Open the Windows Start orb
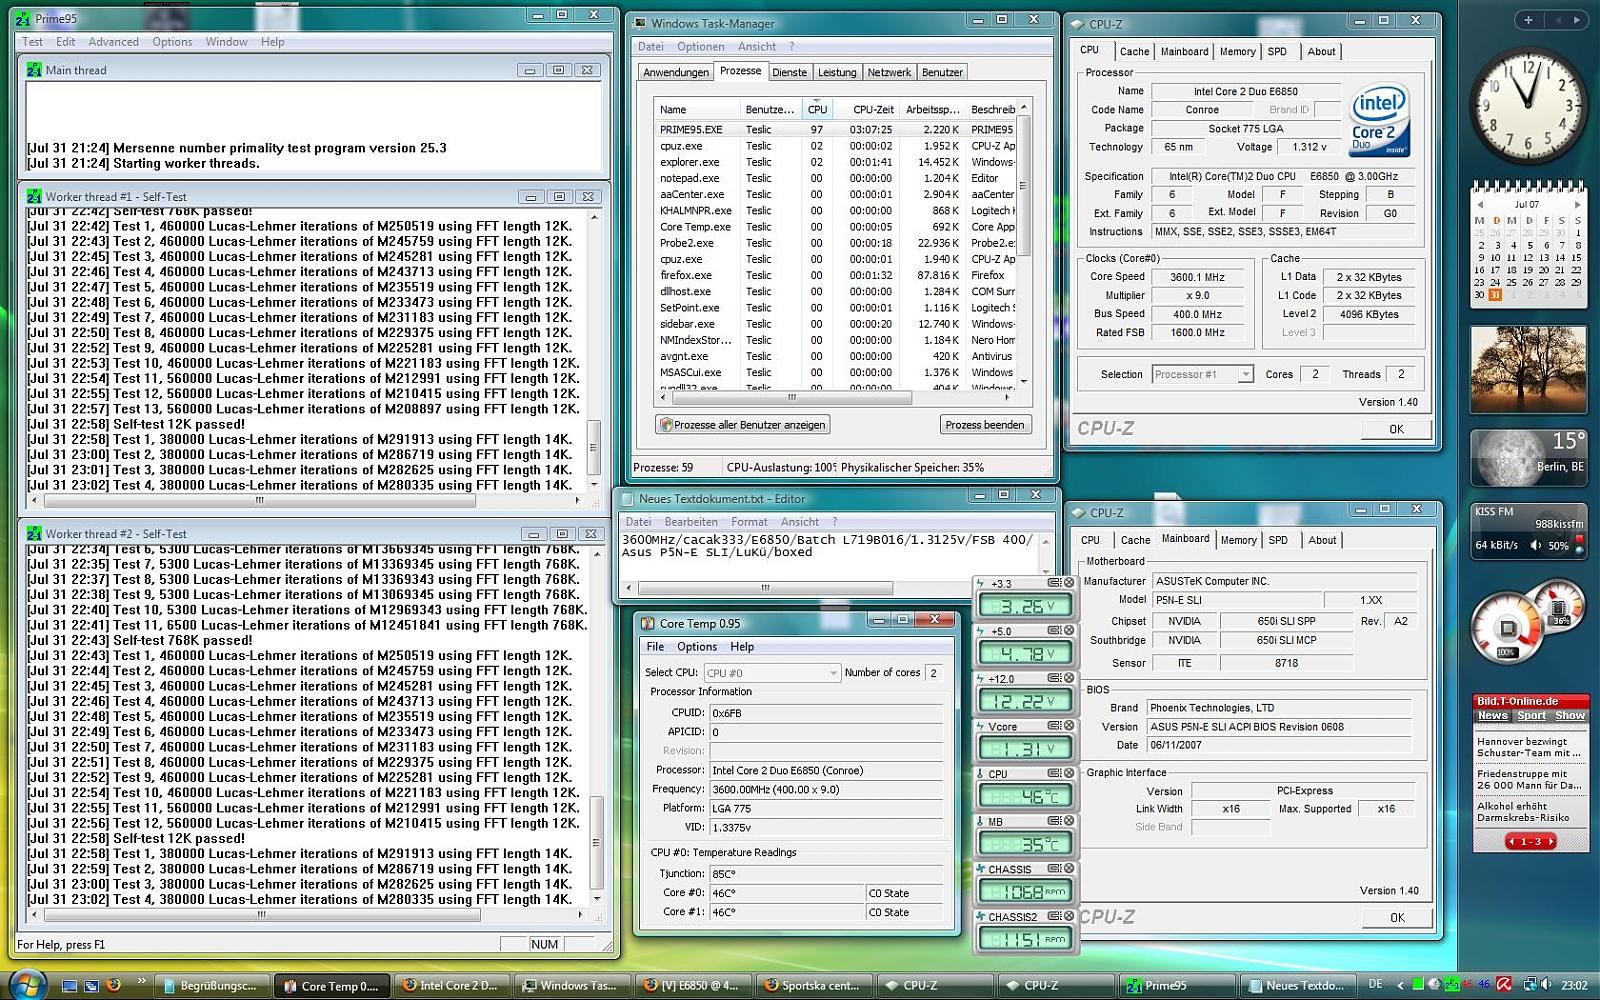 (26, 984)
